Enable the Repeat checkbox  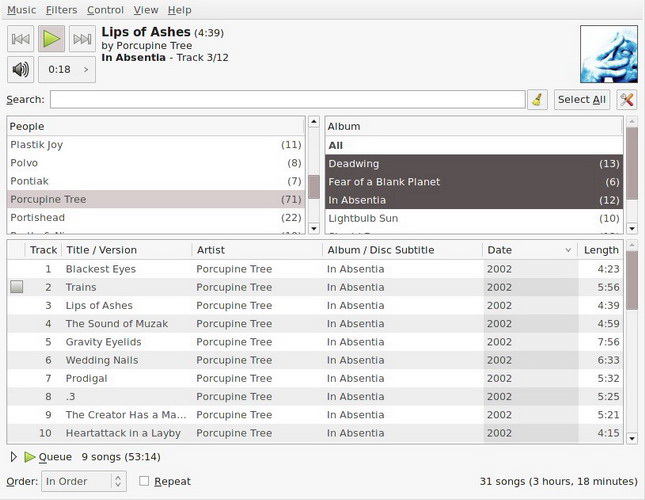click(145, 481)
